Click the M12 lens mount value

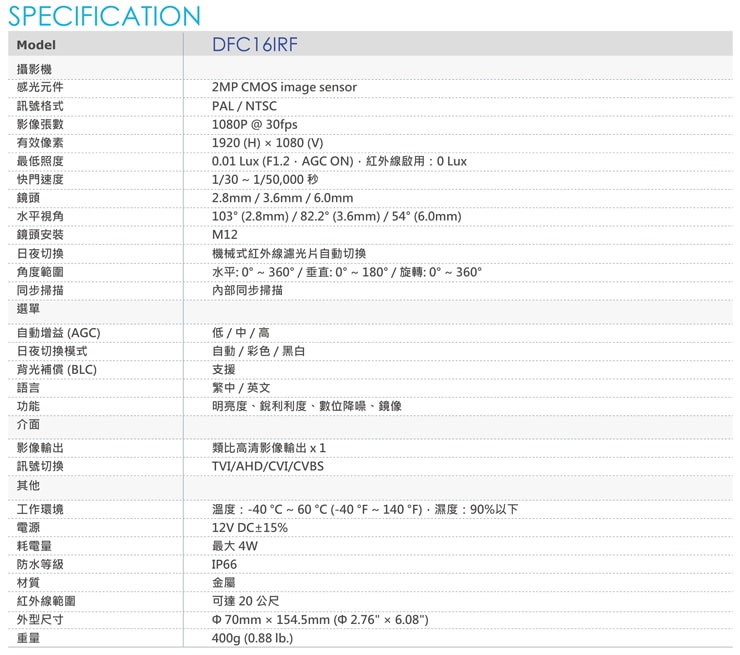(225, 235)
